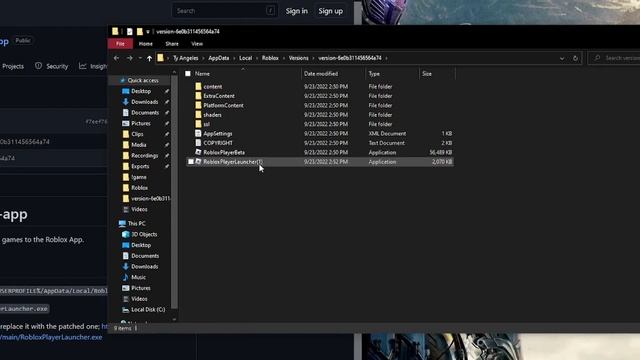Open recent locations dropdown arrow
Image resolution: width=640 pixels, height=360 pixels.
coord(140,58)
